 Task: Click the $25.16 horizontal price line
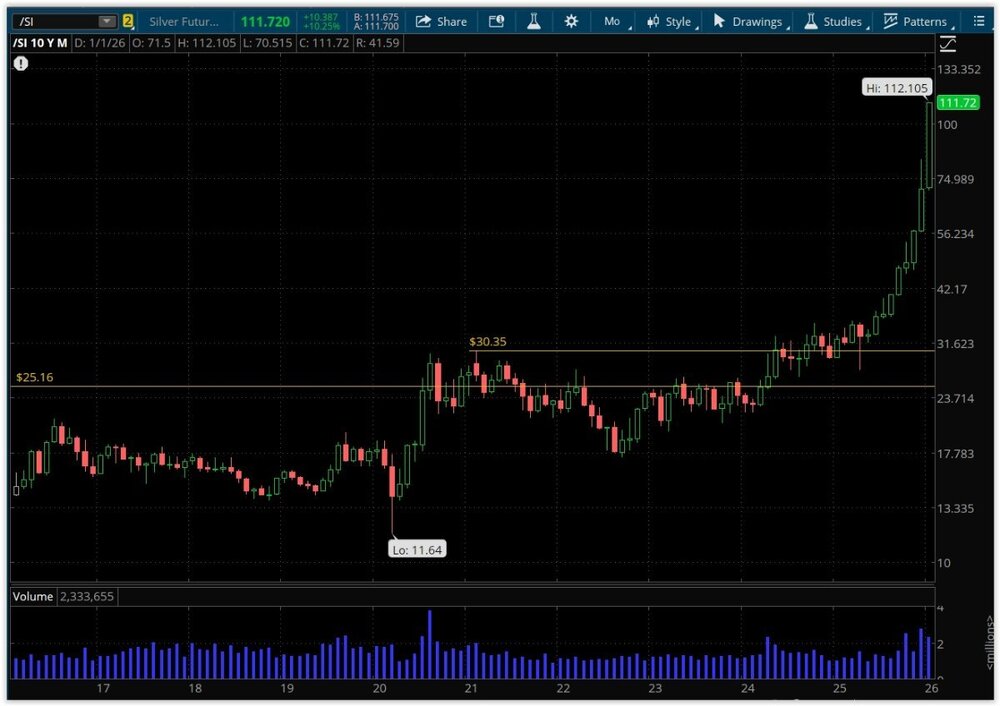(x=300, y=386)
